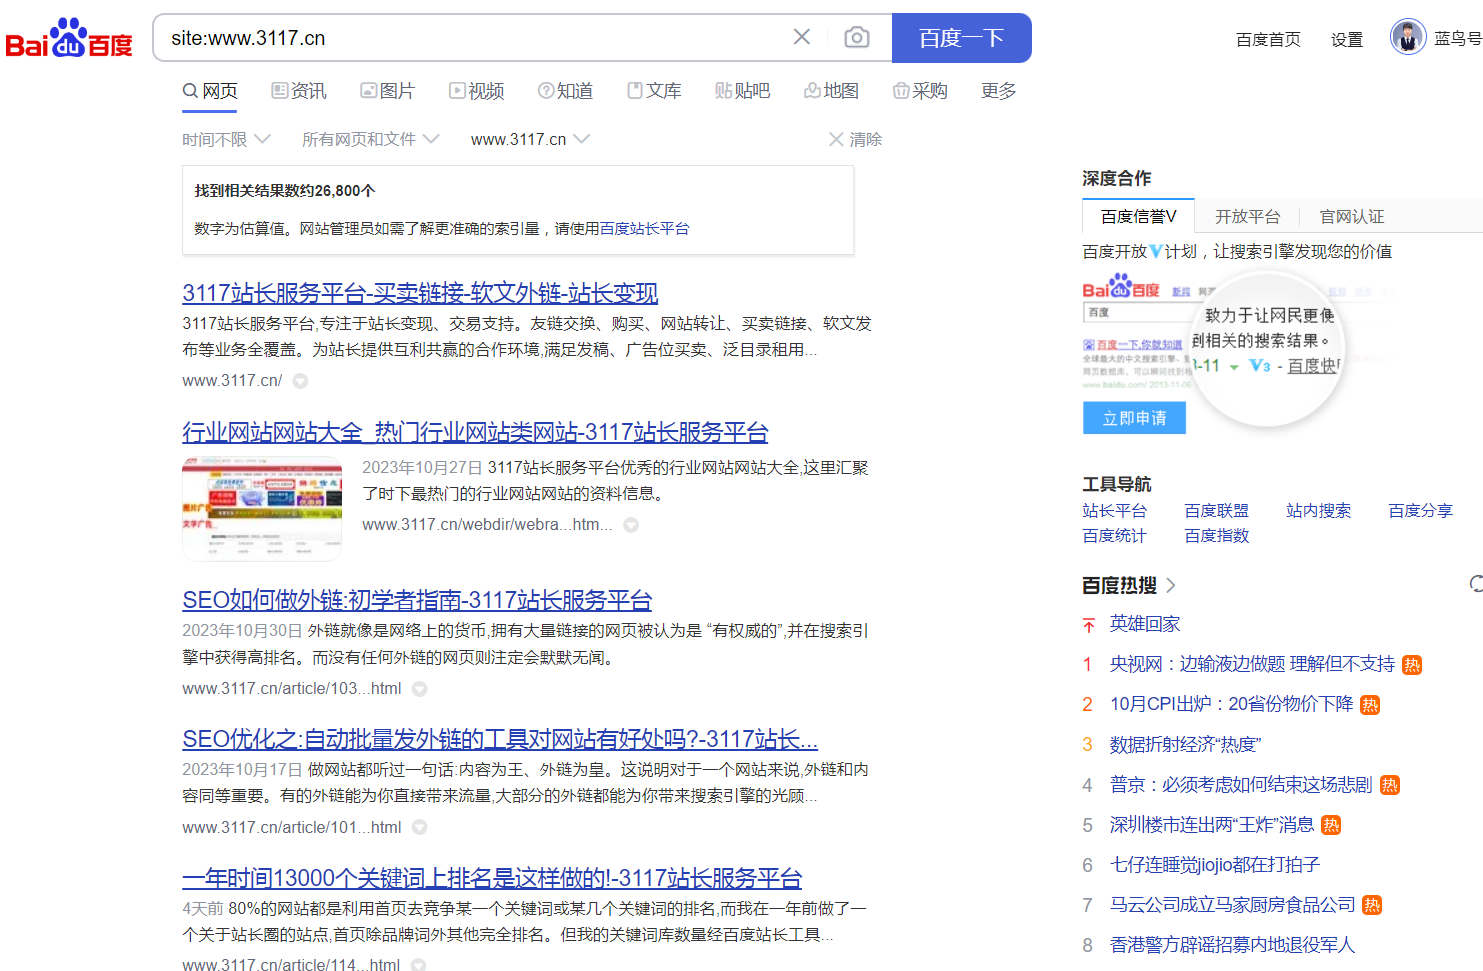
Task: Click snapshot arrow next to article/101...html
Action: pyautogui.click(x=420, y=828)
